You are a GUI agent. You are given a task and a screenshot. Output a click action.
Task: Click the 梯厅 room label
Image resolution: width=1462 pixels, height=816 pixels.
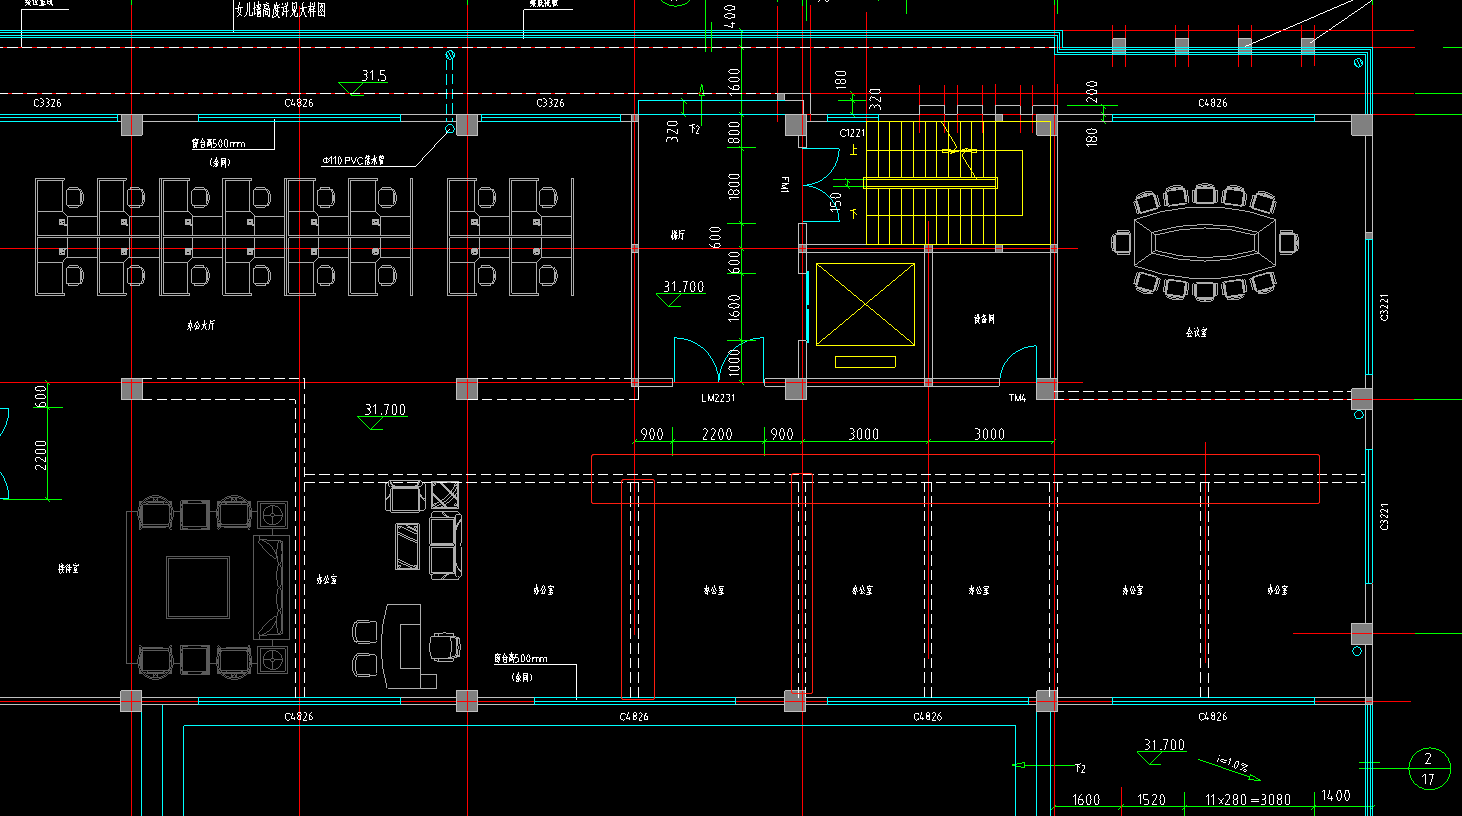pyautogui.click(x=678, y=235)
